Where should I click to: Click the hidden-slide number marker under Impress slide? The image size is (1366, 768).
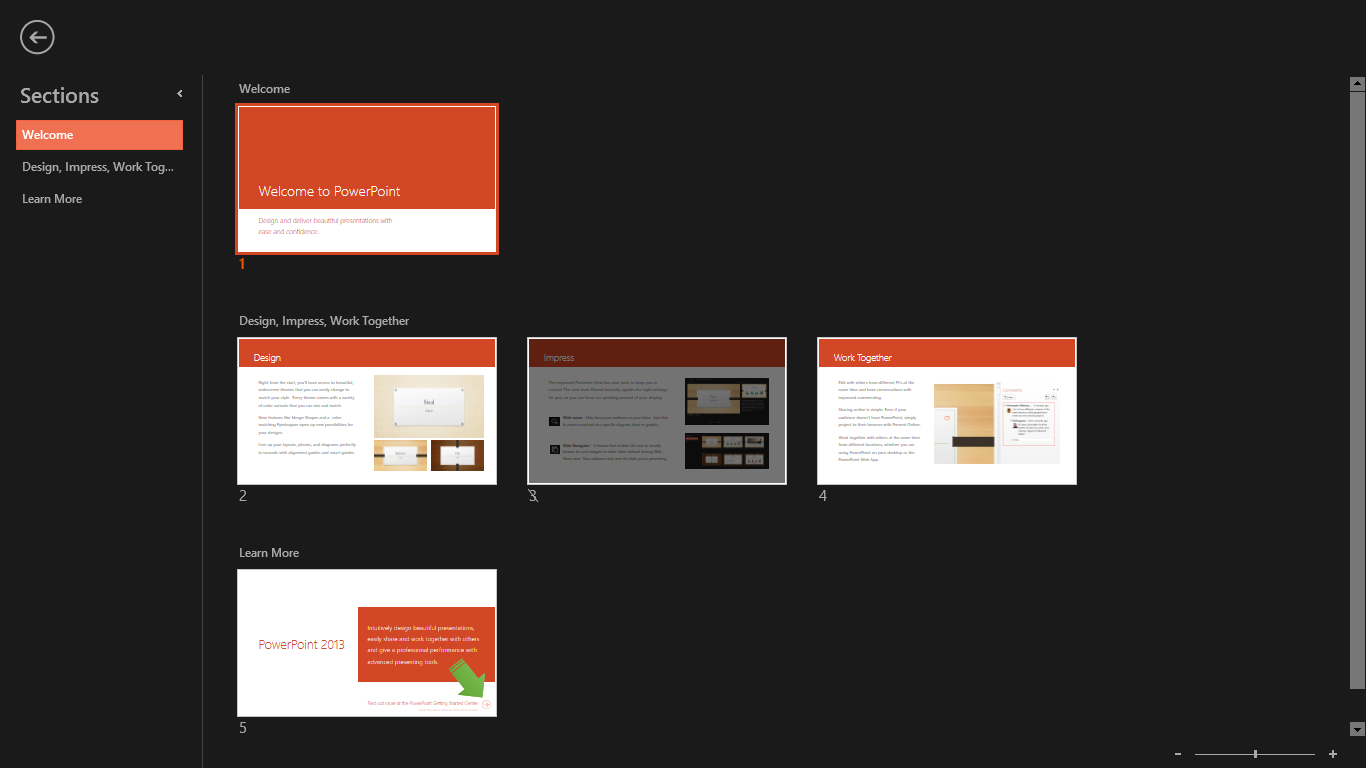[x=533, y=496]
